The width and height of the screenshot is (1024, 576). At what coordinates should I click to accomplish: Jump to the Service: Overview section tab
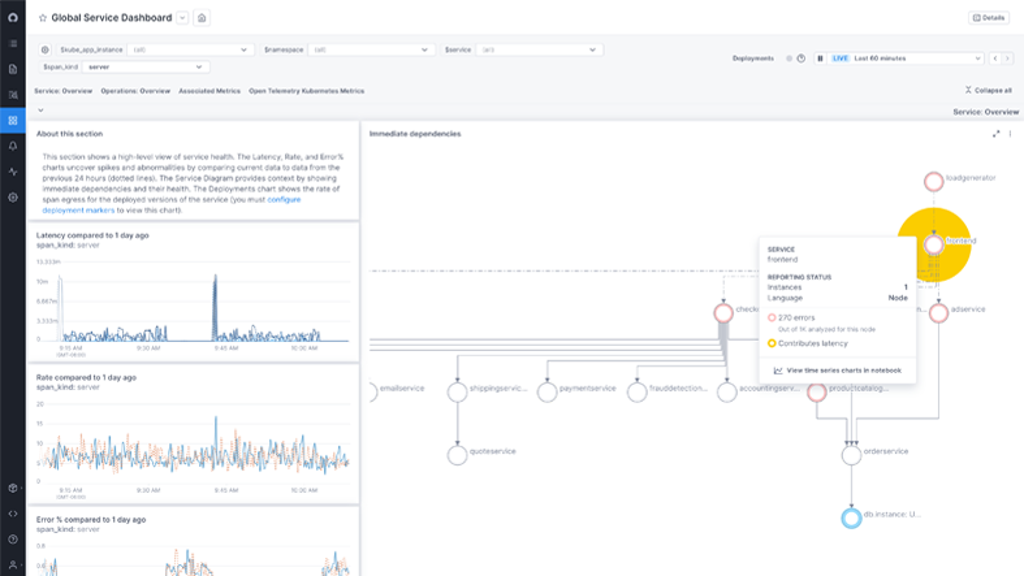click(63, 91)
